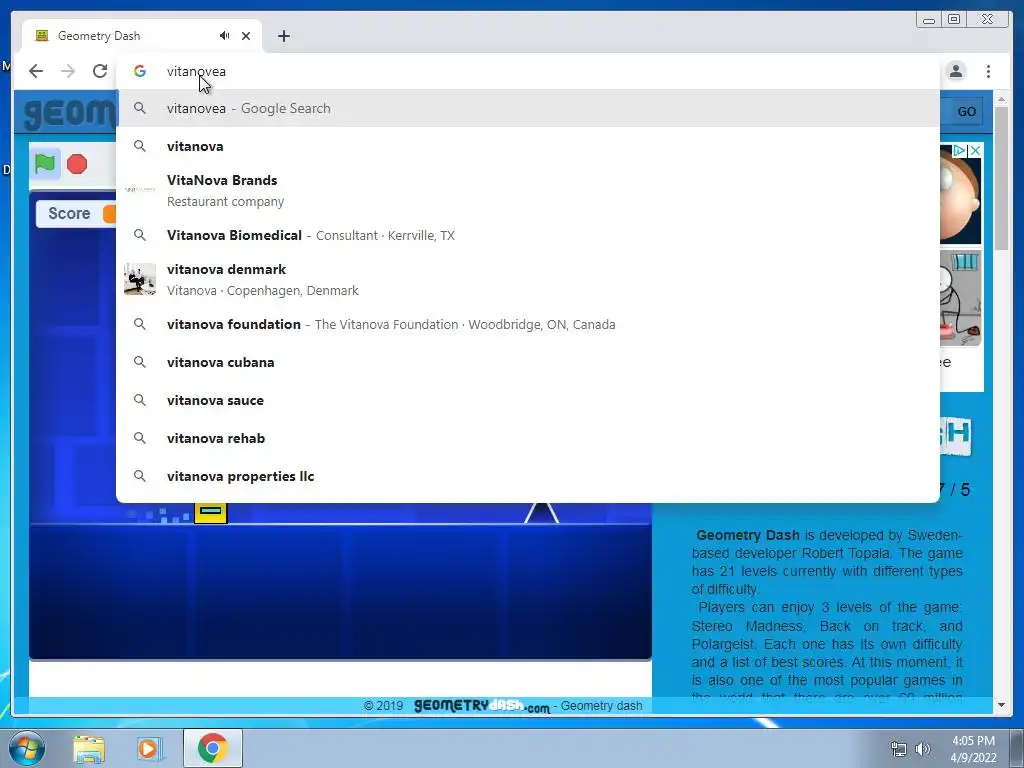The height and width of the screenshot is (768, 1024).
Task: Close the ad with X icon
Action: pos(975,151)
